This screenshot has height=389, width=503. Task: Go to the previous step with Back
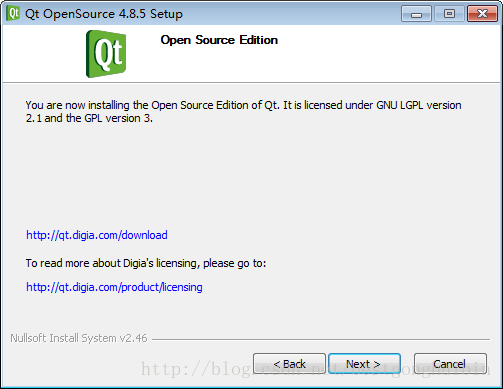point(289,364)
